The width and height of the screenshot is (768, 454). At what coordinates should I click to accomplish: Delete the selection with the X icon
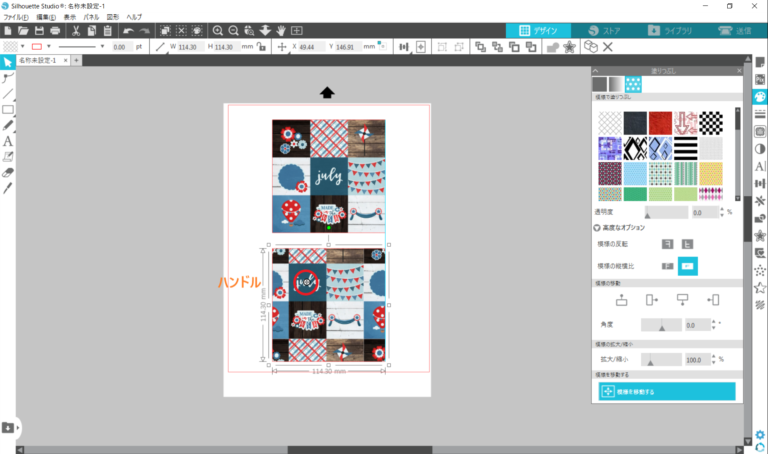(608, 47)
